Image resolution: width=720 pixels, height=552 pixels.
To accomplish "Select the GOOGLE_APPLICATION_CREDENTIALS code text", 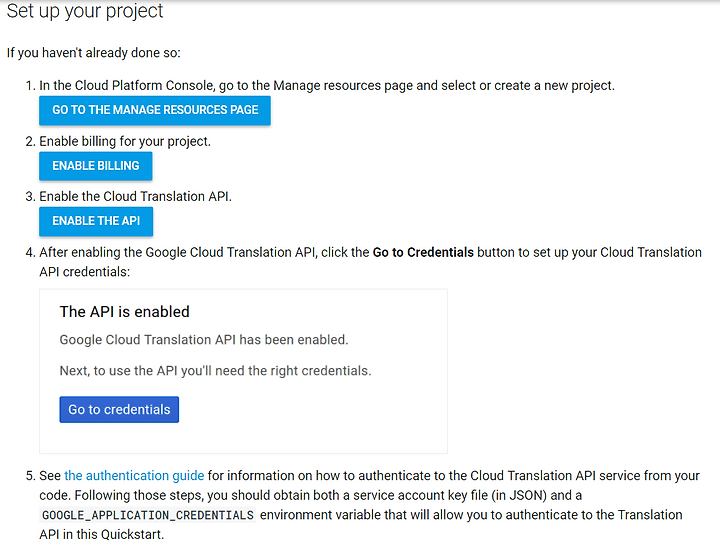I will coord(147,515).
